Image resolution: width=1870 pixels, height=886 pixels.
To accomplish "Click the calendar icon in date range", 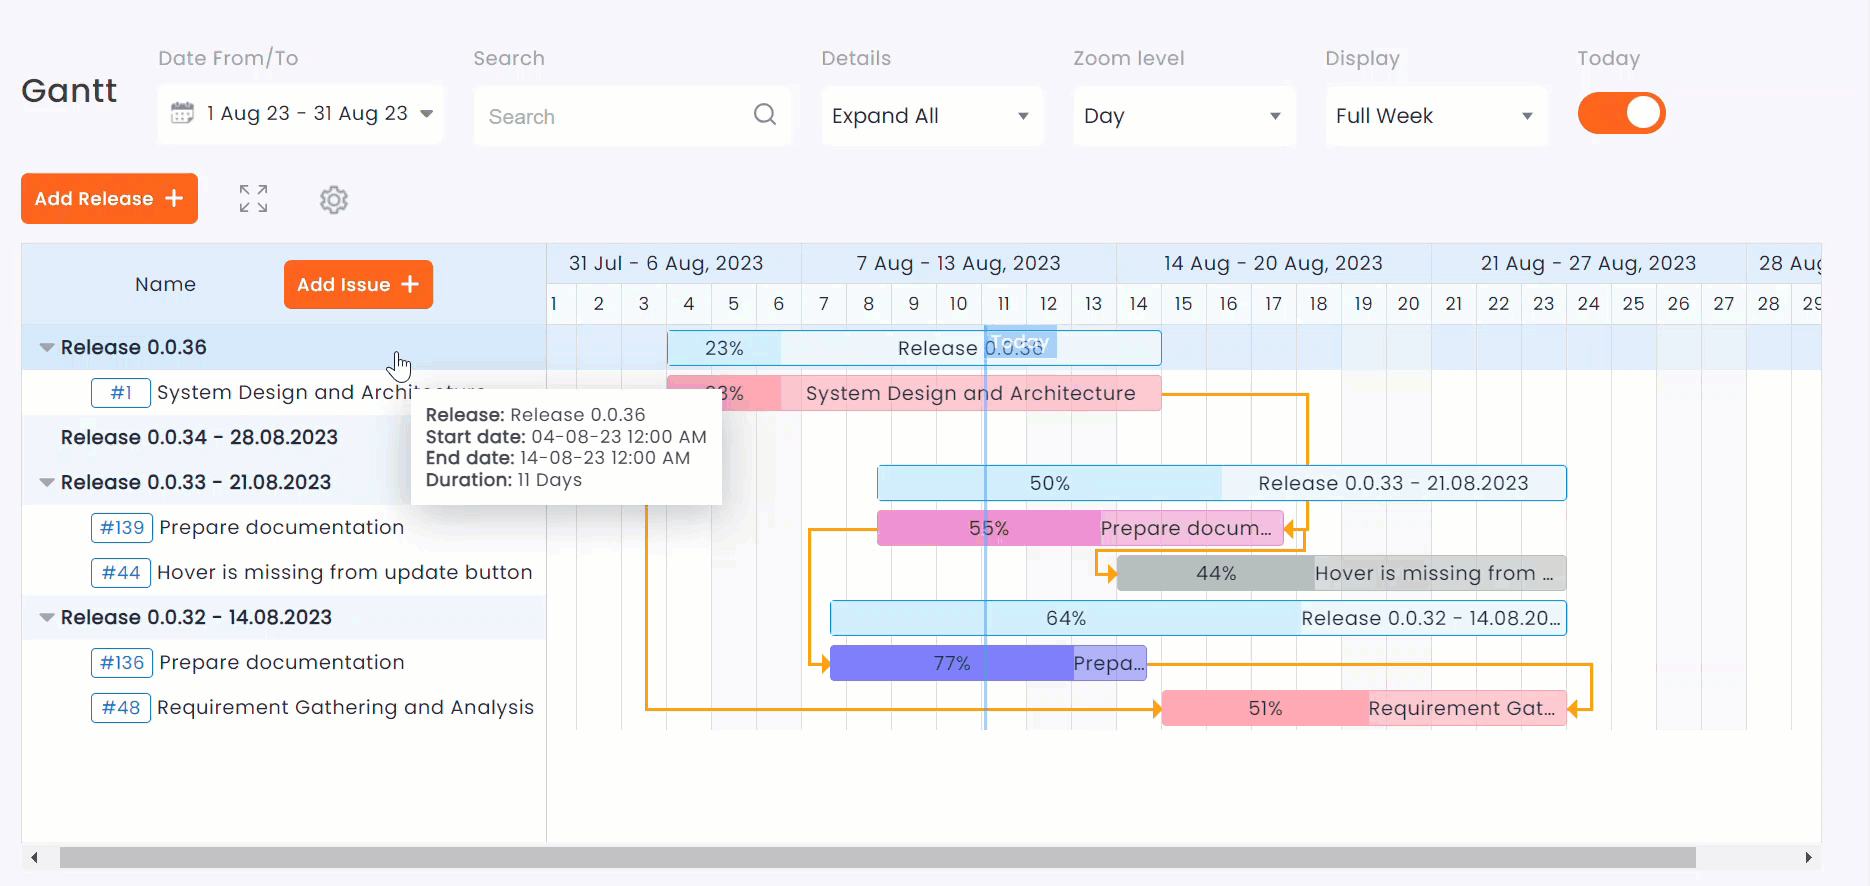I will [x=182, y=113].
